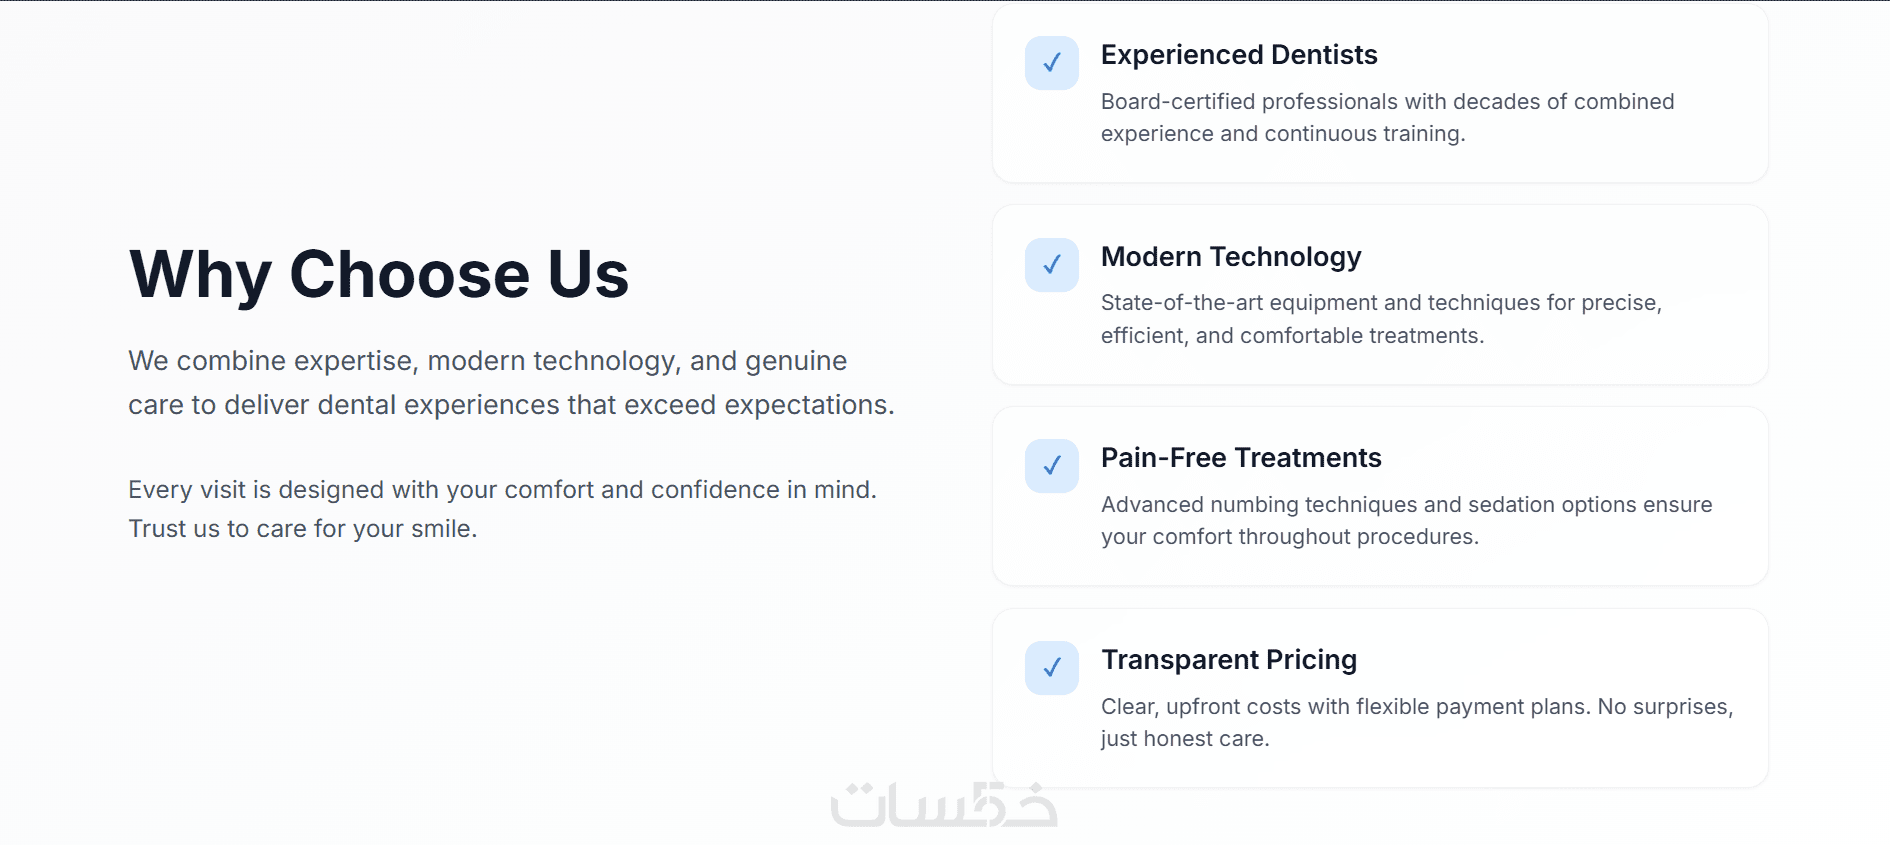The width and height of the screenshot is (1890, 845).
Task: Click the Experienced Dentists heading
Action: [x=1239, y=55]
